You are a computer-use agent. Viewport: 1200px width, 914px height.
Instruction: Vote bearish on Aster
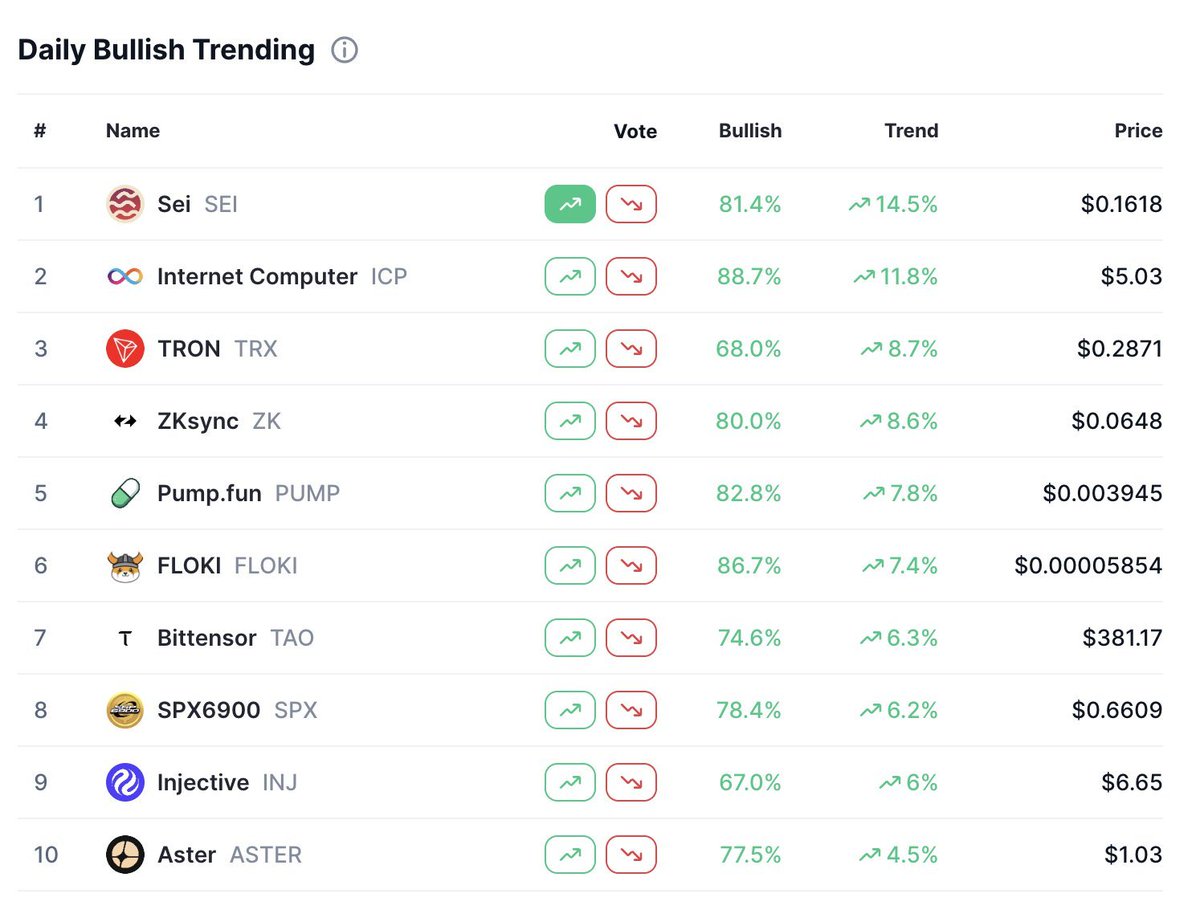point(631,855)
